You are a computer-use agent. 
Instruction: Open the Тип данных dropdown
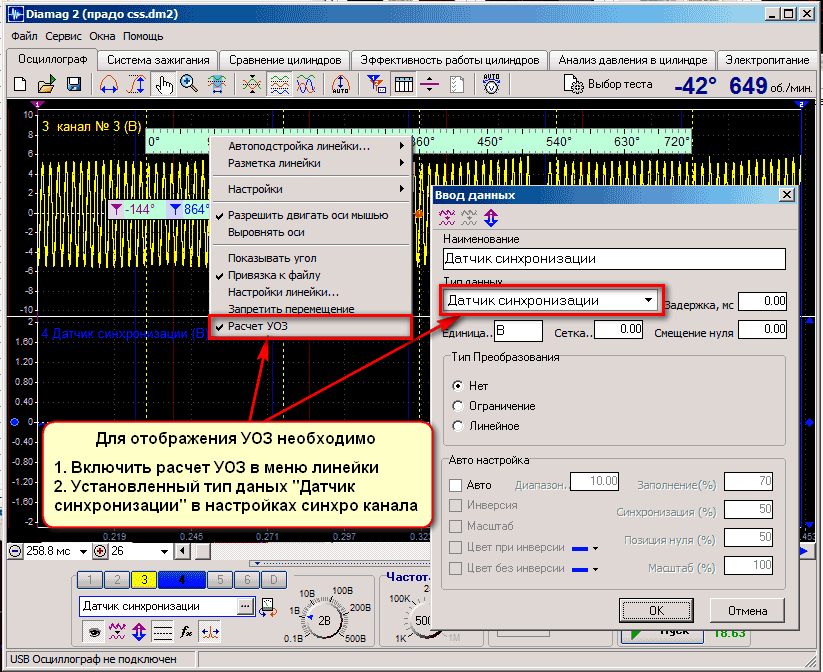649,300
